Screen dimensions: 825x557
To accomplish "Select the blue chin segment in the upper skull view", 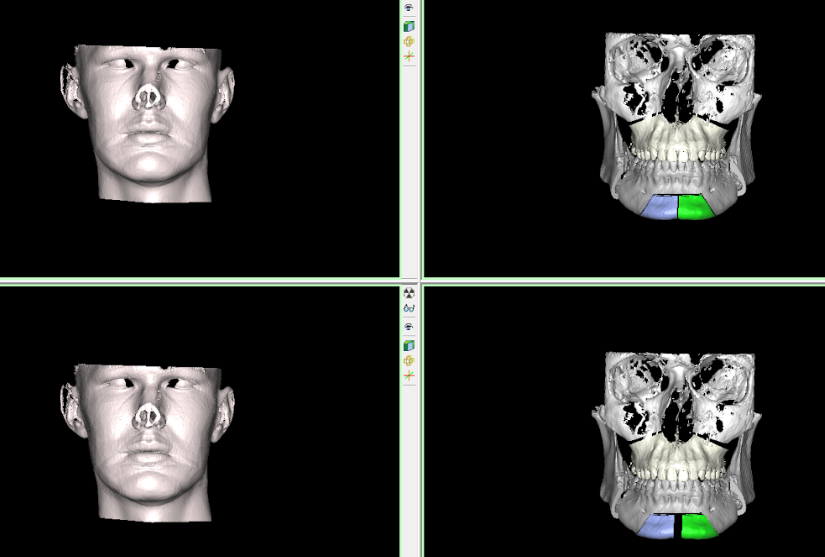I will point(661,207).
